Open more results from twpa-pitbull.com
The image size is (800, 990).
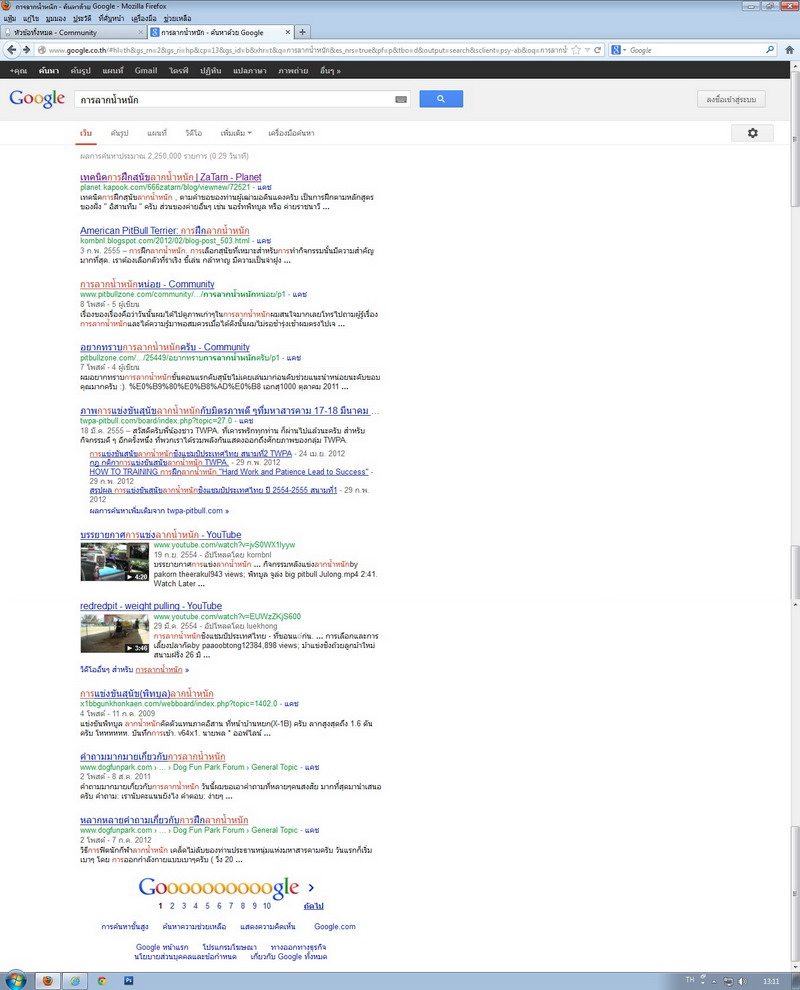159,510
